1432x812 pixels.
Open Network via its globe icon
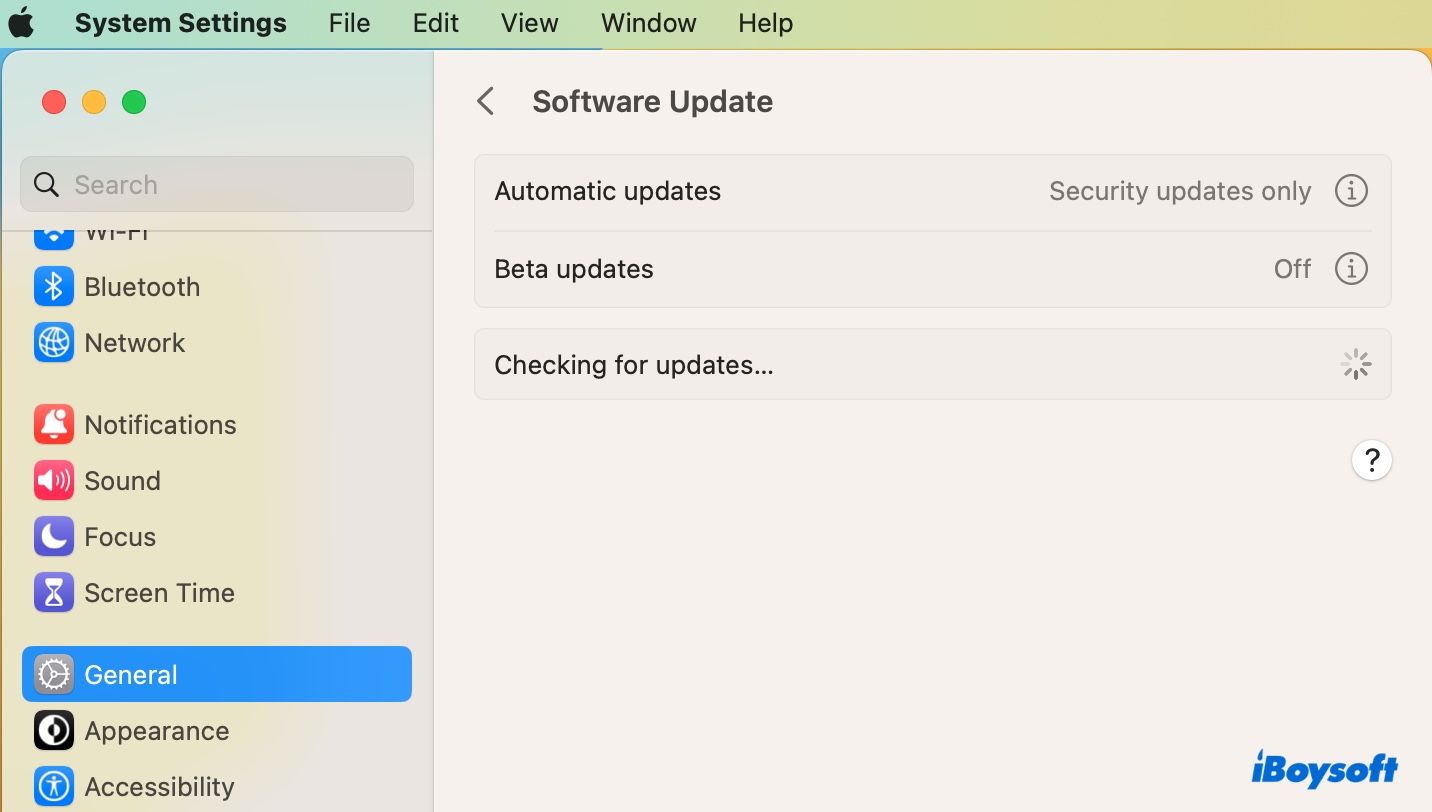(x=54, y=343)
